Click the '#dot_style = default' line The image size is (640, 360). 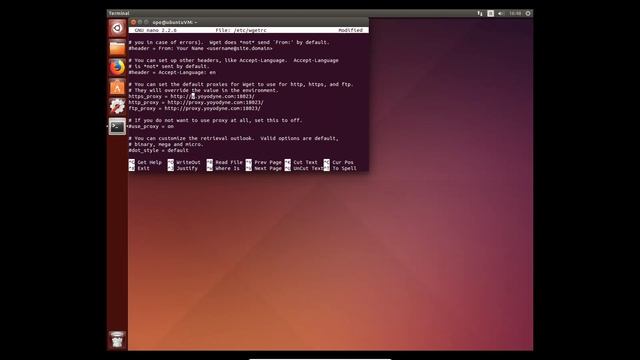[158, 150]
